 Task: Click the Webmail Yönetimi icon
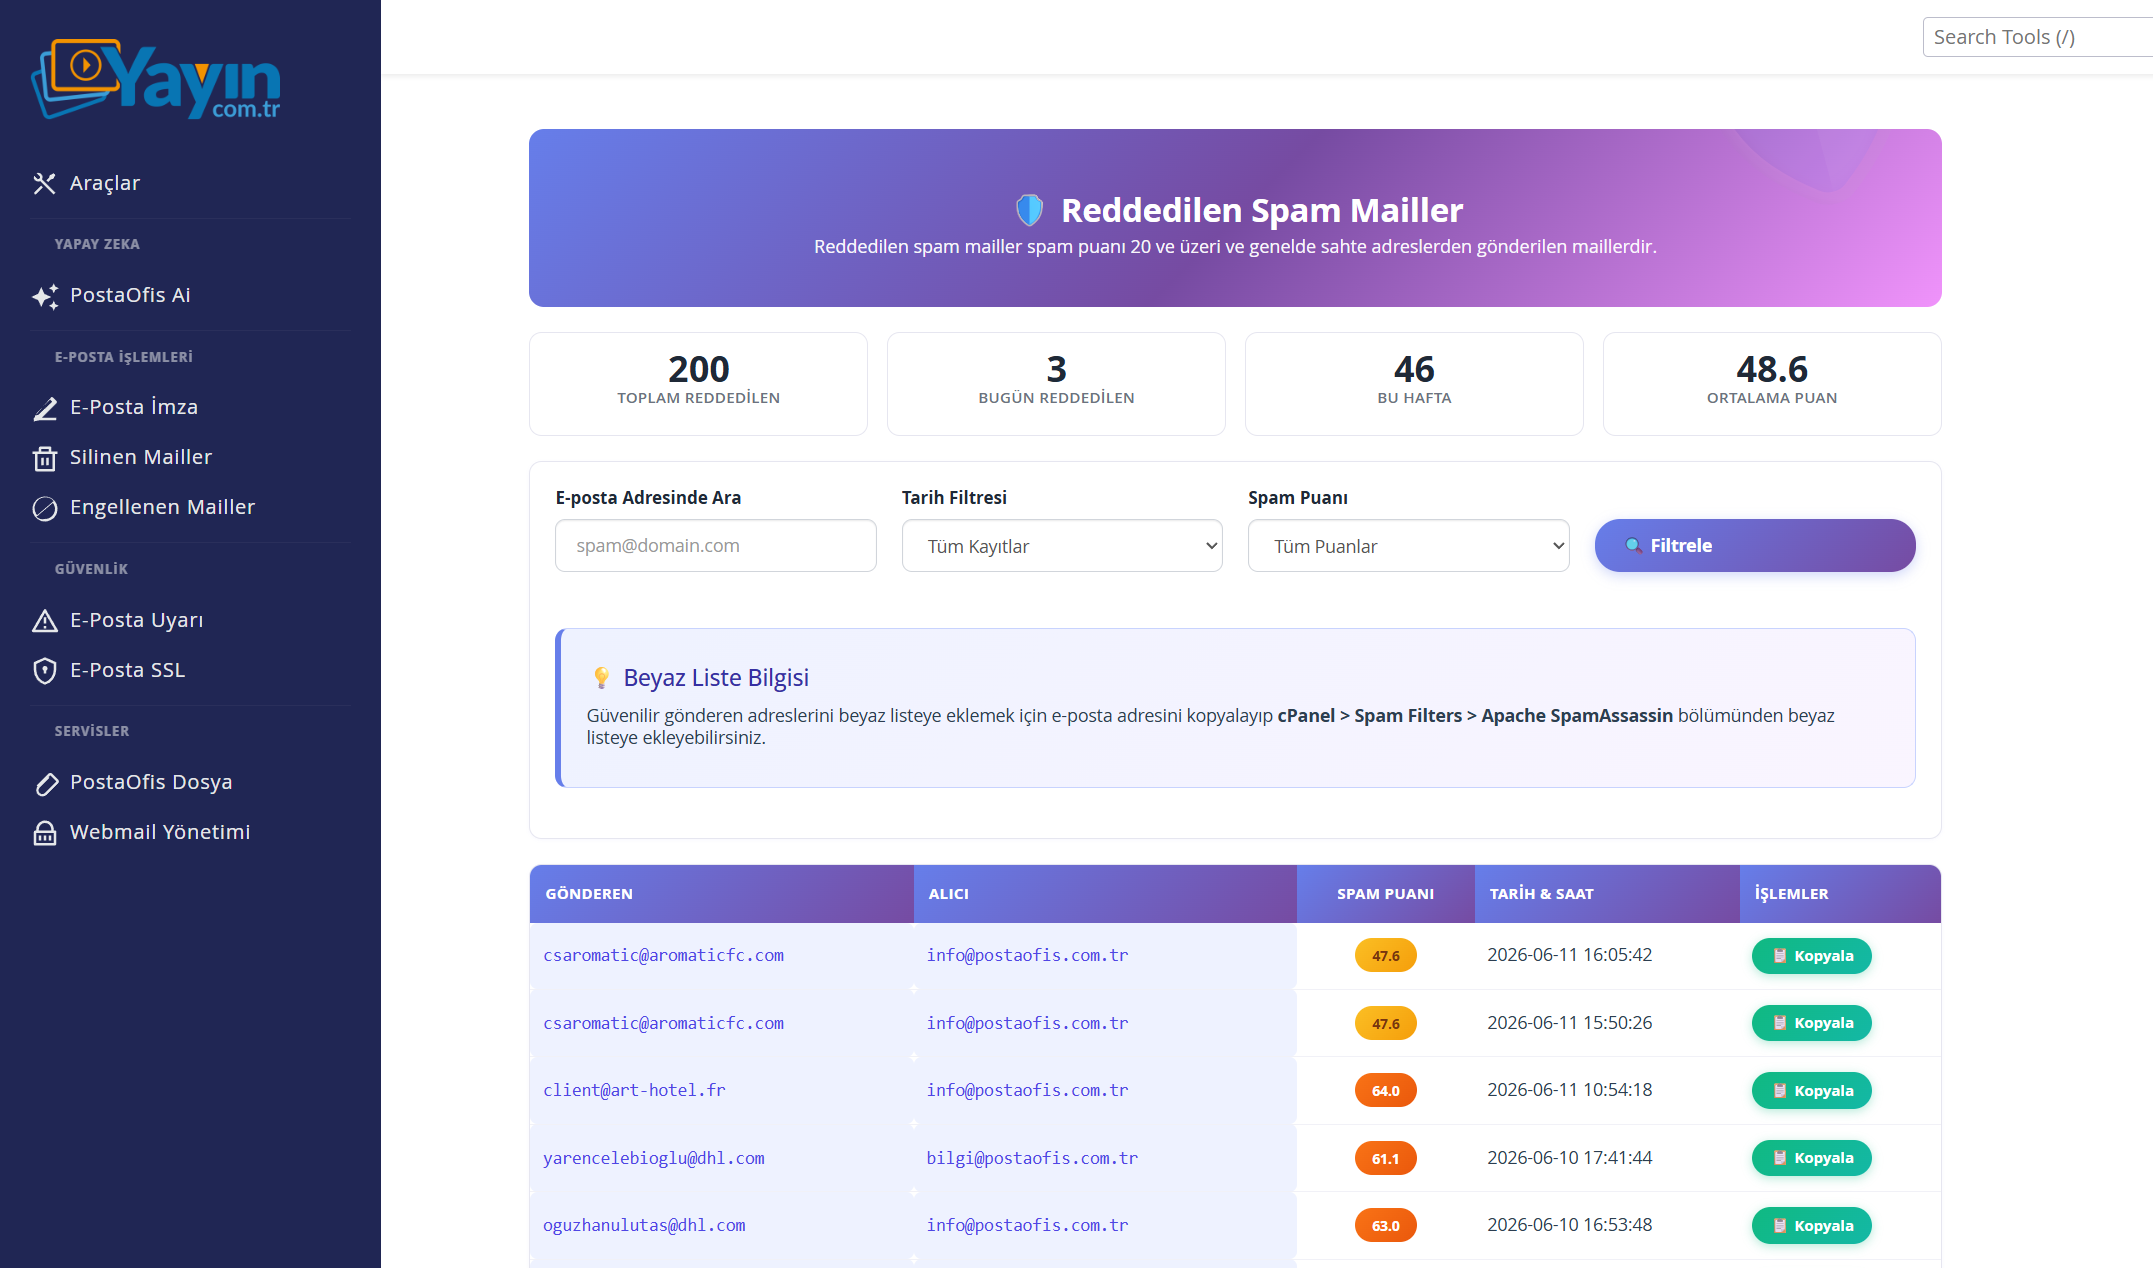pos(45,833)
